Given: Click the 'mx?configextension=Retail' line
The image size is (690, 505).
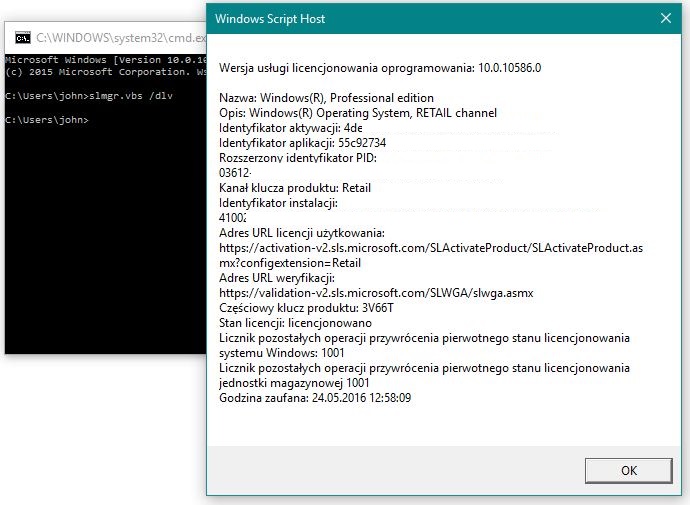Looking at the screenshot, I should click(290, 263).
